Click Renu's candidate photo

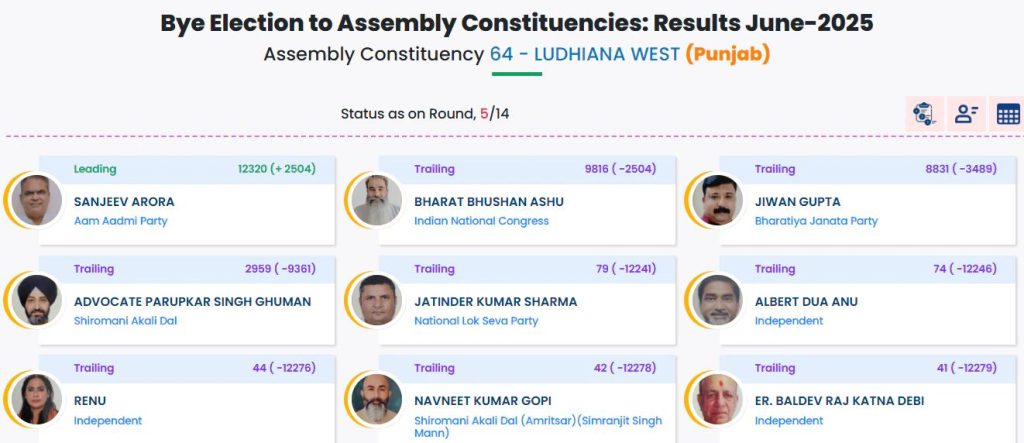click(x=38, y=397)
